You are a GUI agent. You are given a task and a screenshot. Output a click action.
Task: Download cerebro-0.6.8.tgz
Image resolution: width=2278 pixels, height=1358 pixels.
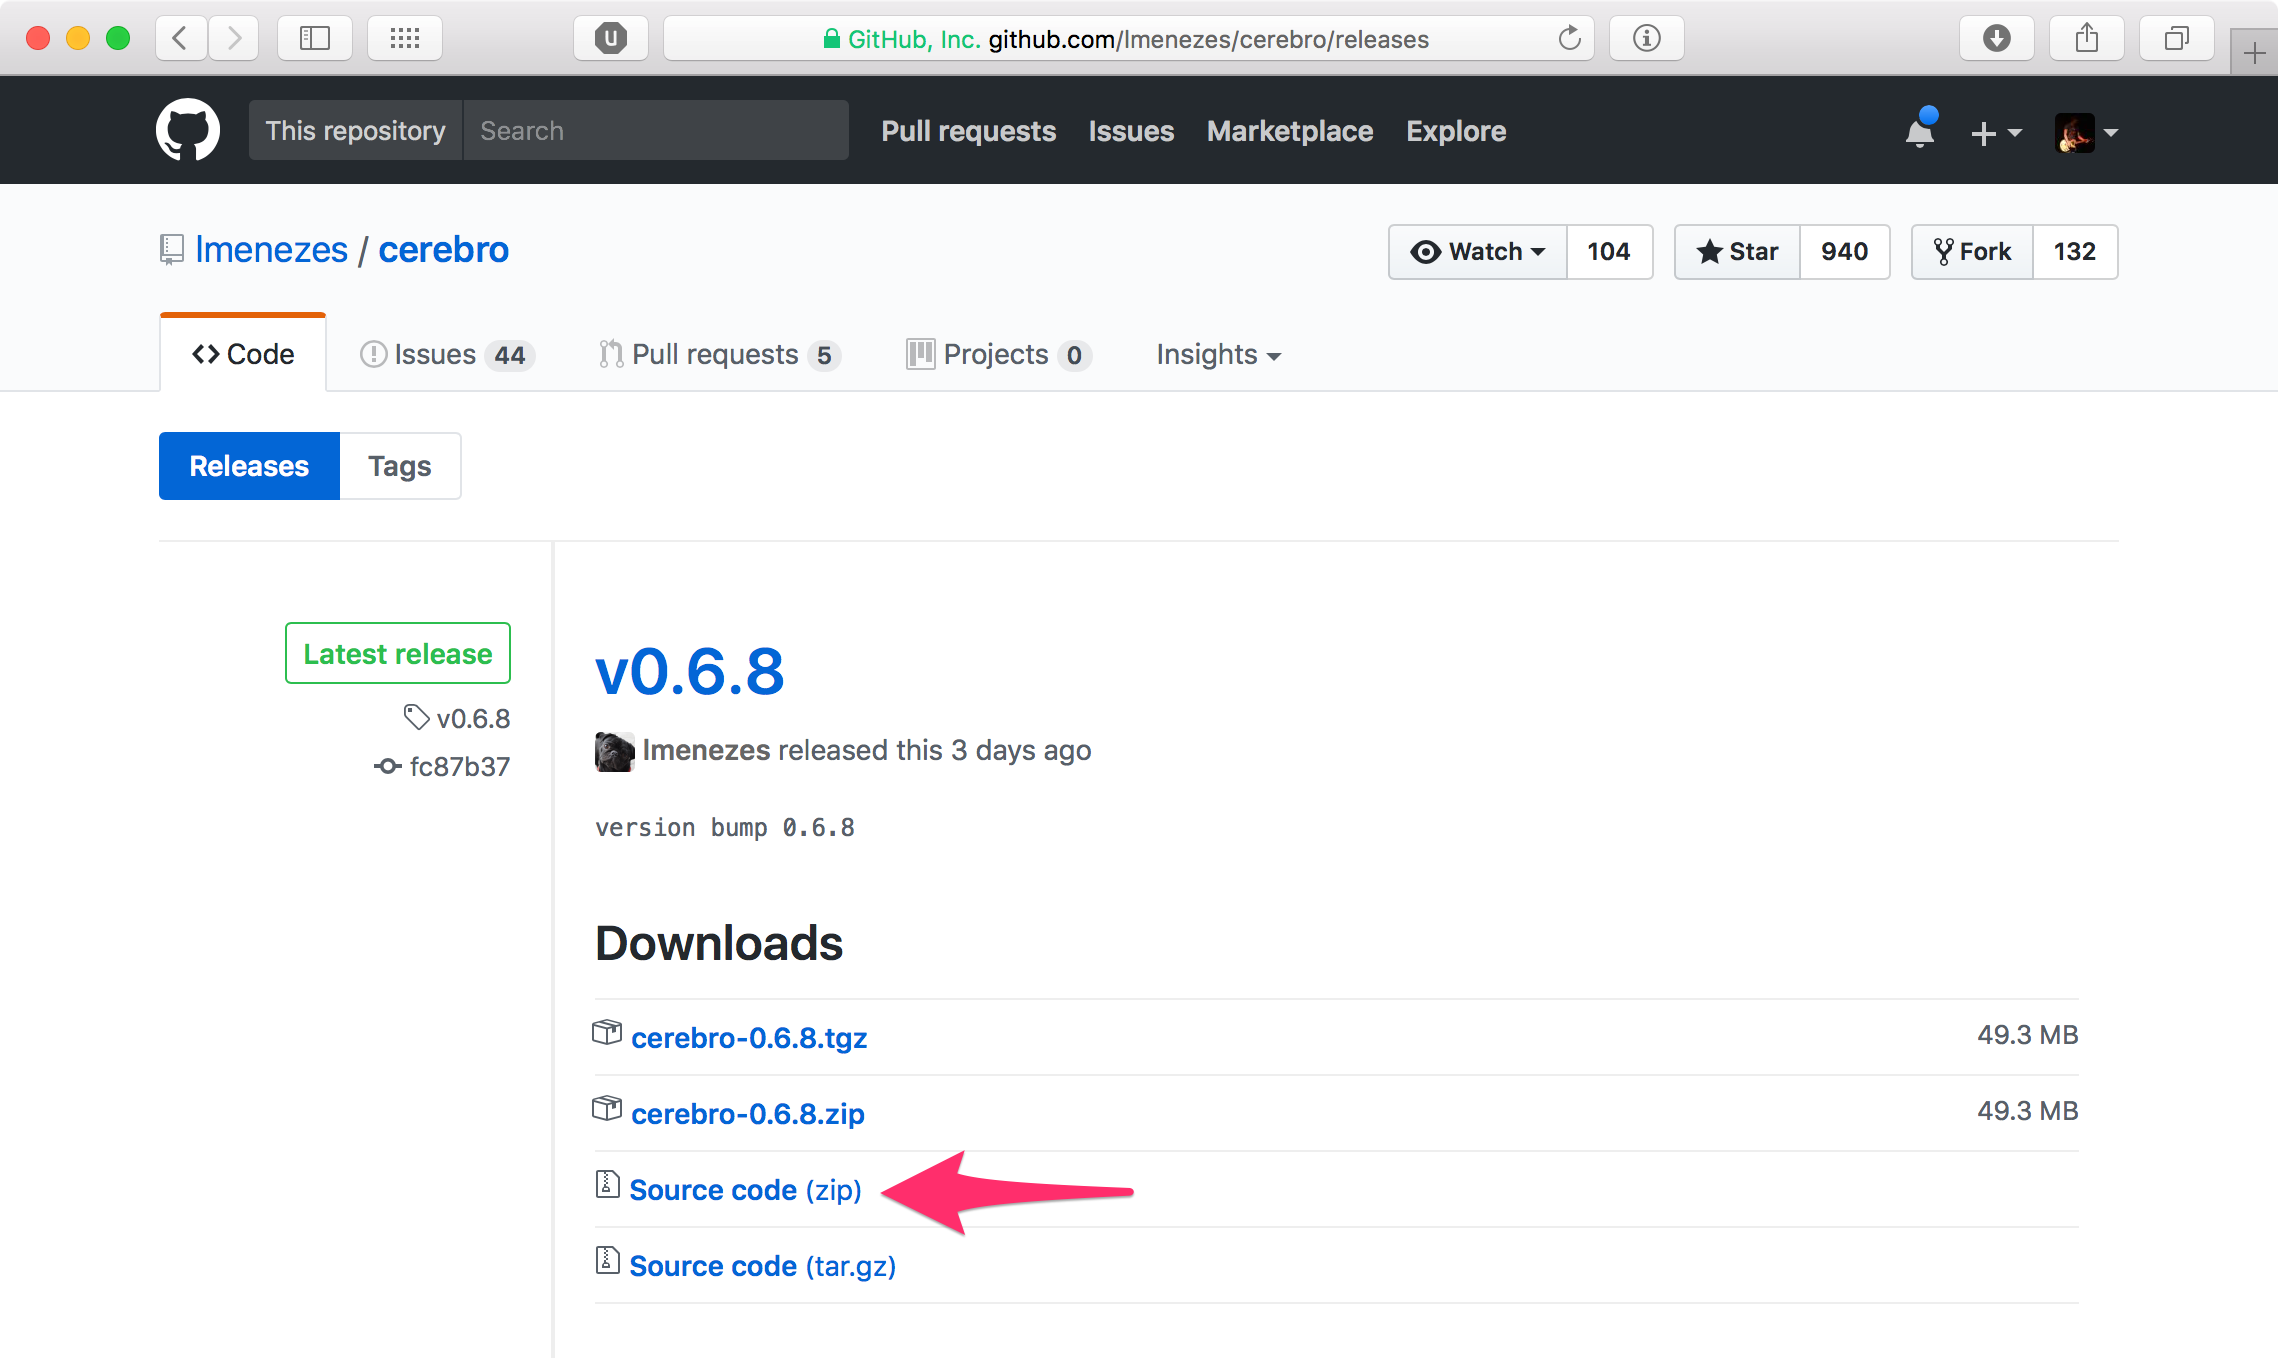tap(749, 1038)
